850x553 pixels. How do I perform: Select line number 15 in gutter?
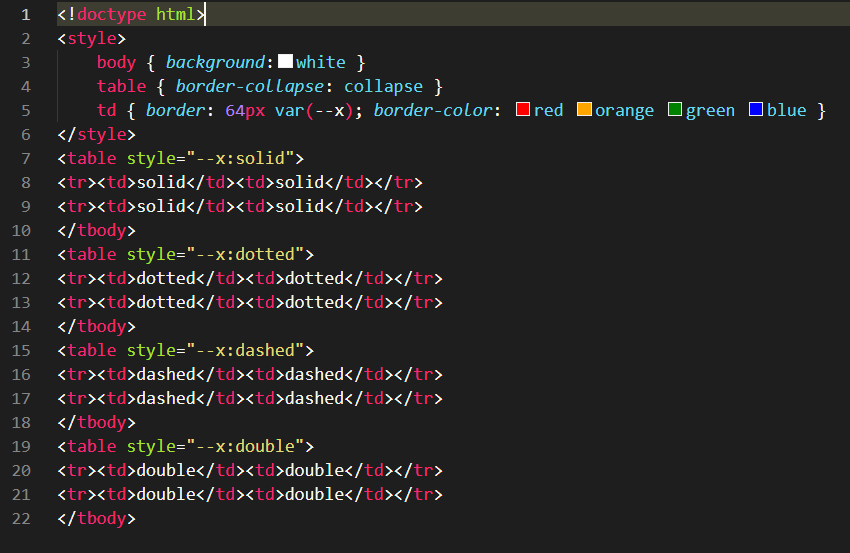point(21,350)
